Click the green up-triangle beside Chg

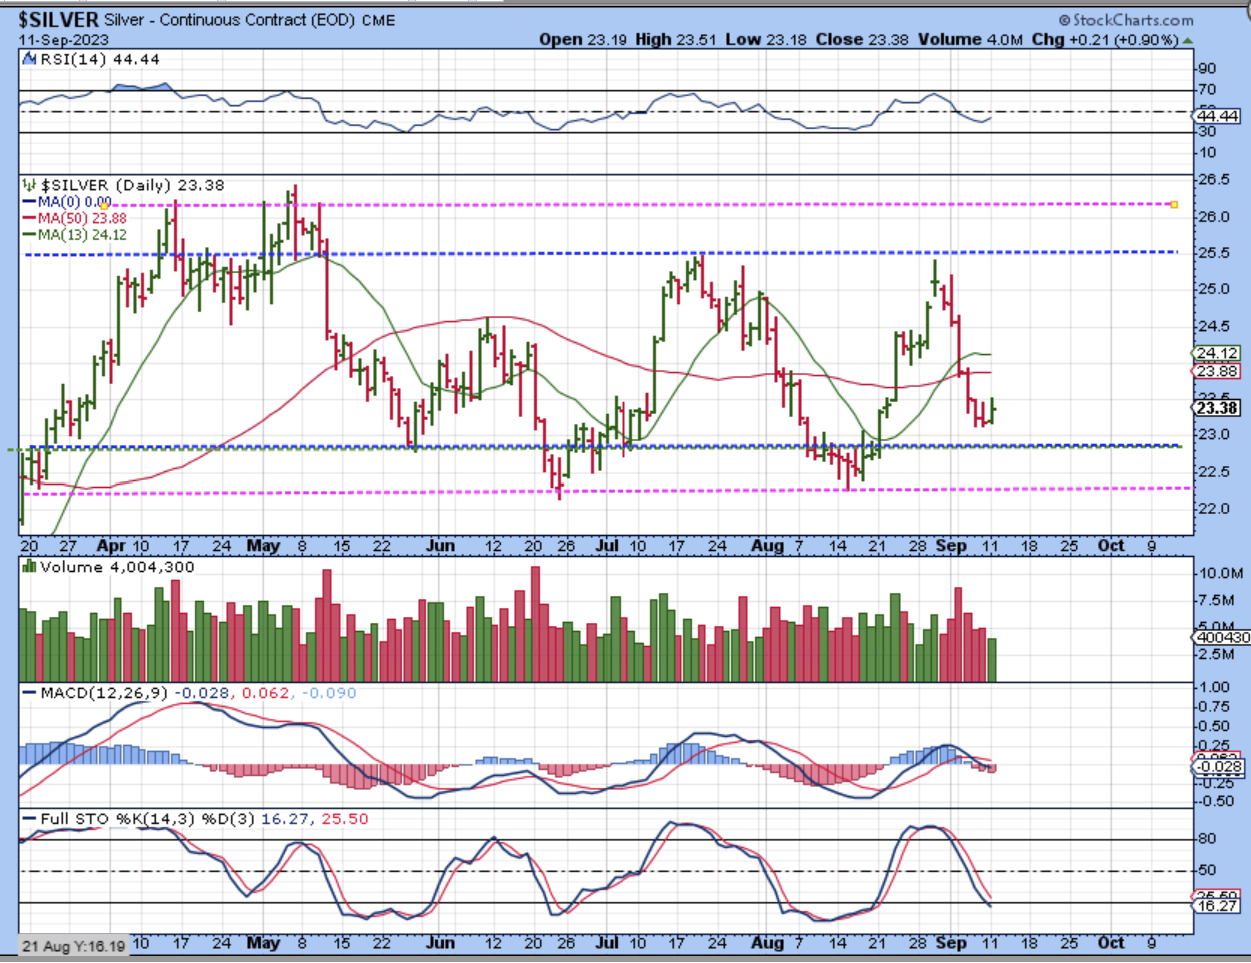(1187, 41)
